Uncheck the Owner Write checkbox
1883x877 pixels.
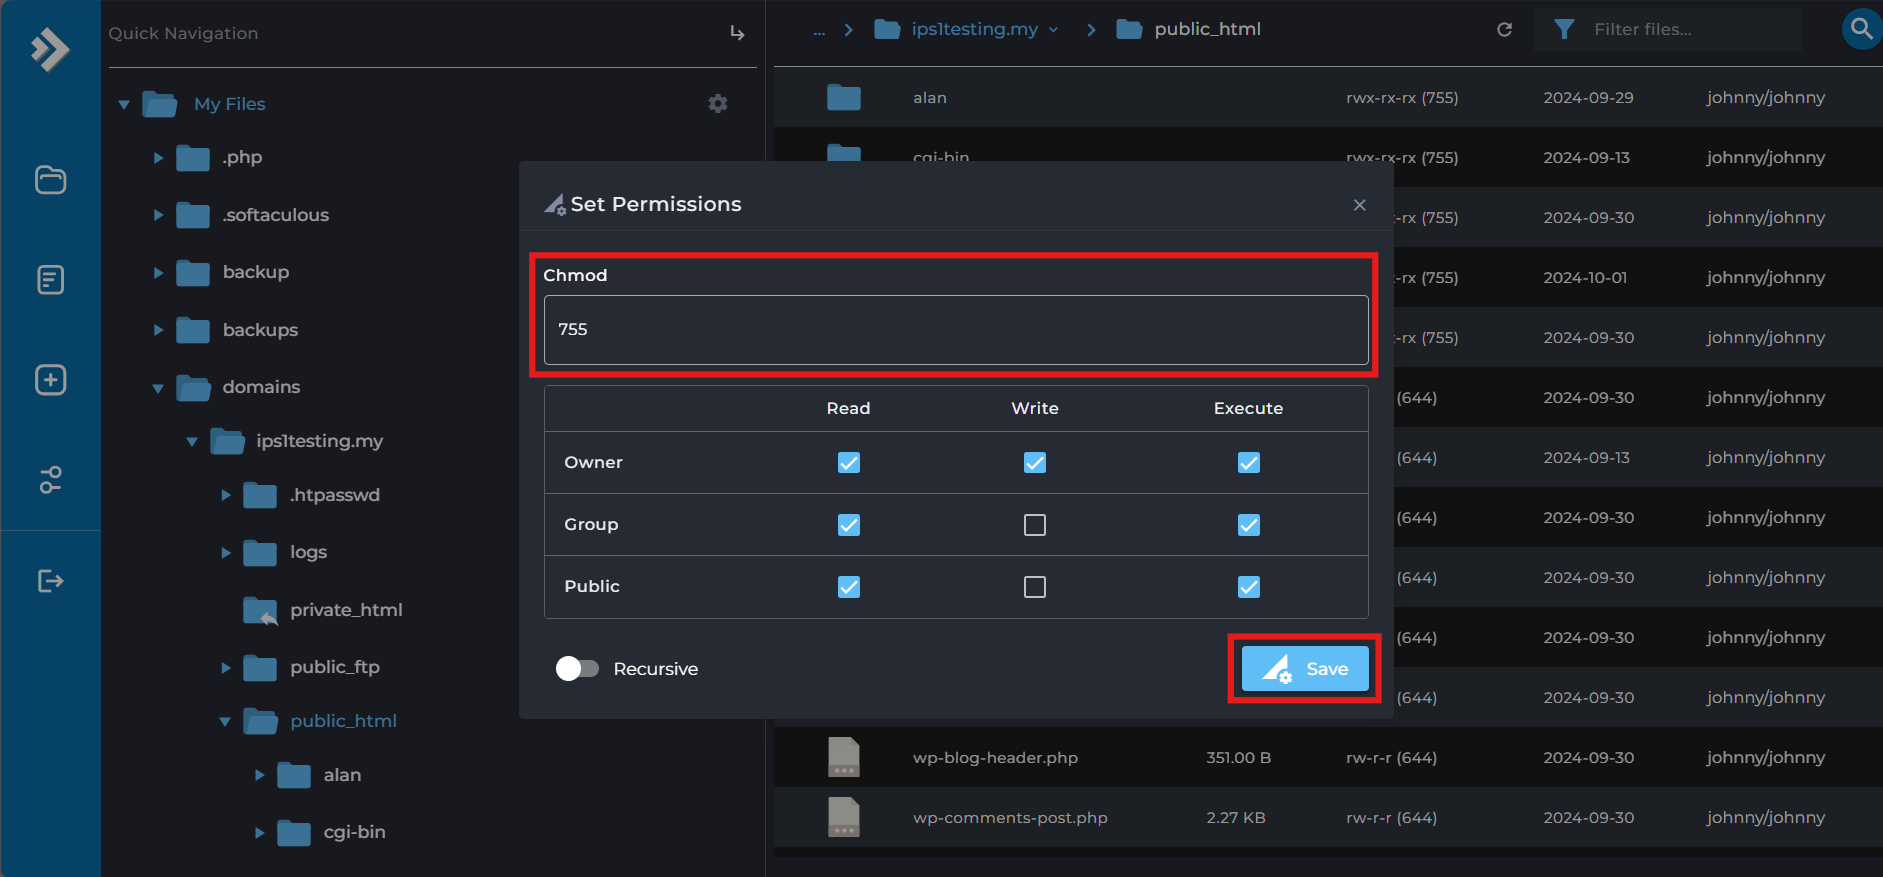[x=1035, y=463]
